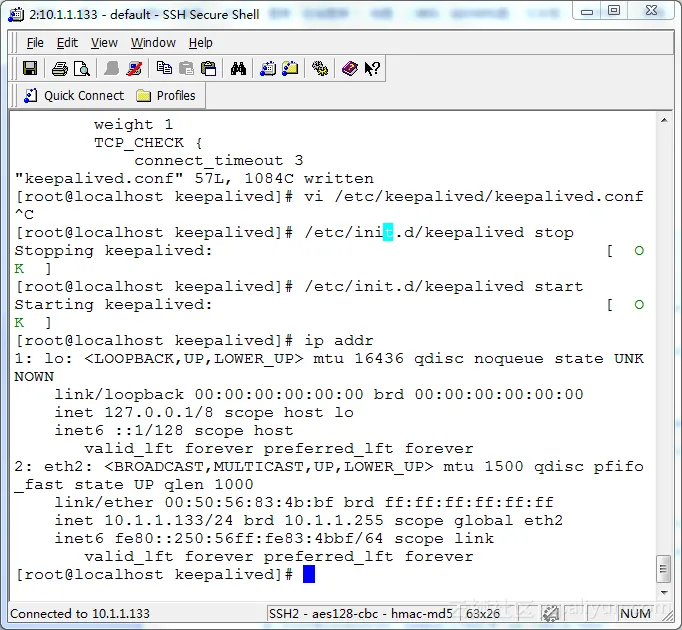Viewport: 682px width, 630px height.
Task: Minimize the SSH Secure Shell window
Action: [x=587, y=11]
